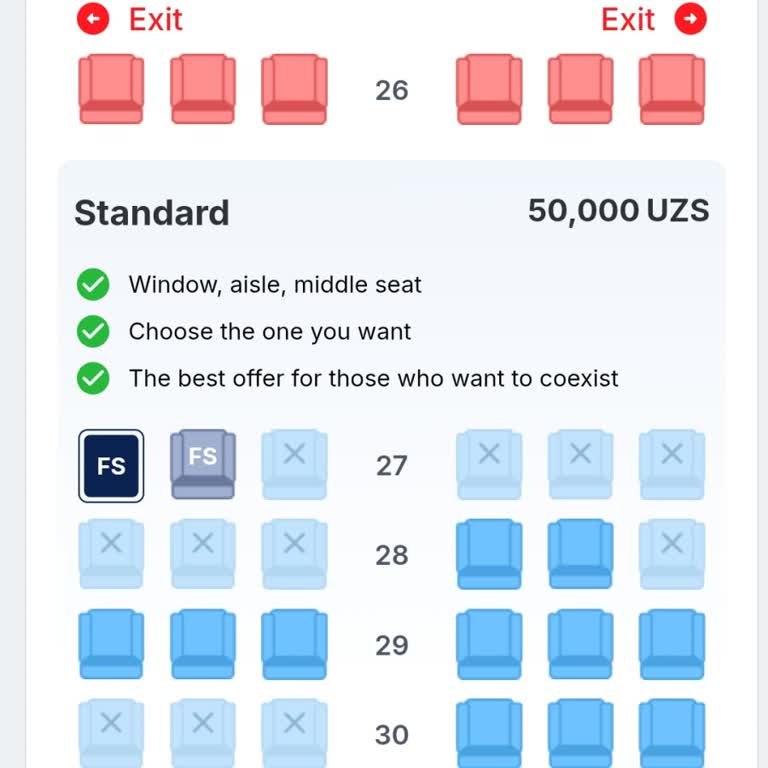Pick the left-side middle seat in row 29
Viewport: 768px width, 768px height.
point(203,644)
